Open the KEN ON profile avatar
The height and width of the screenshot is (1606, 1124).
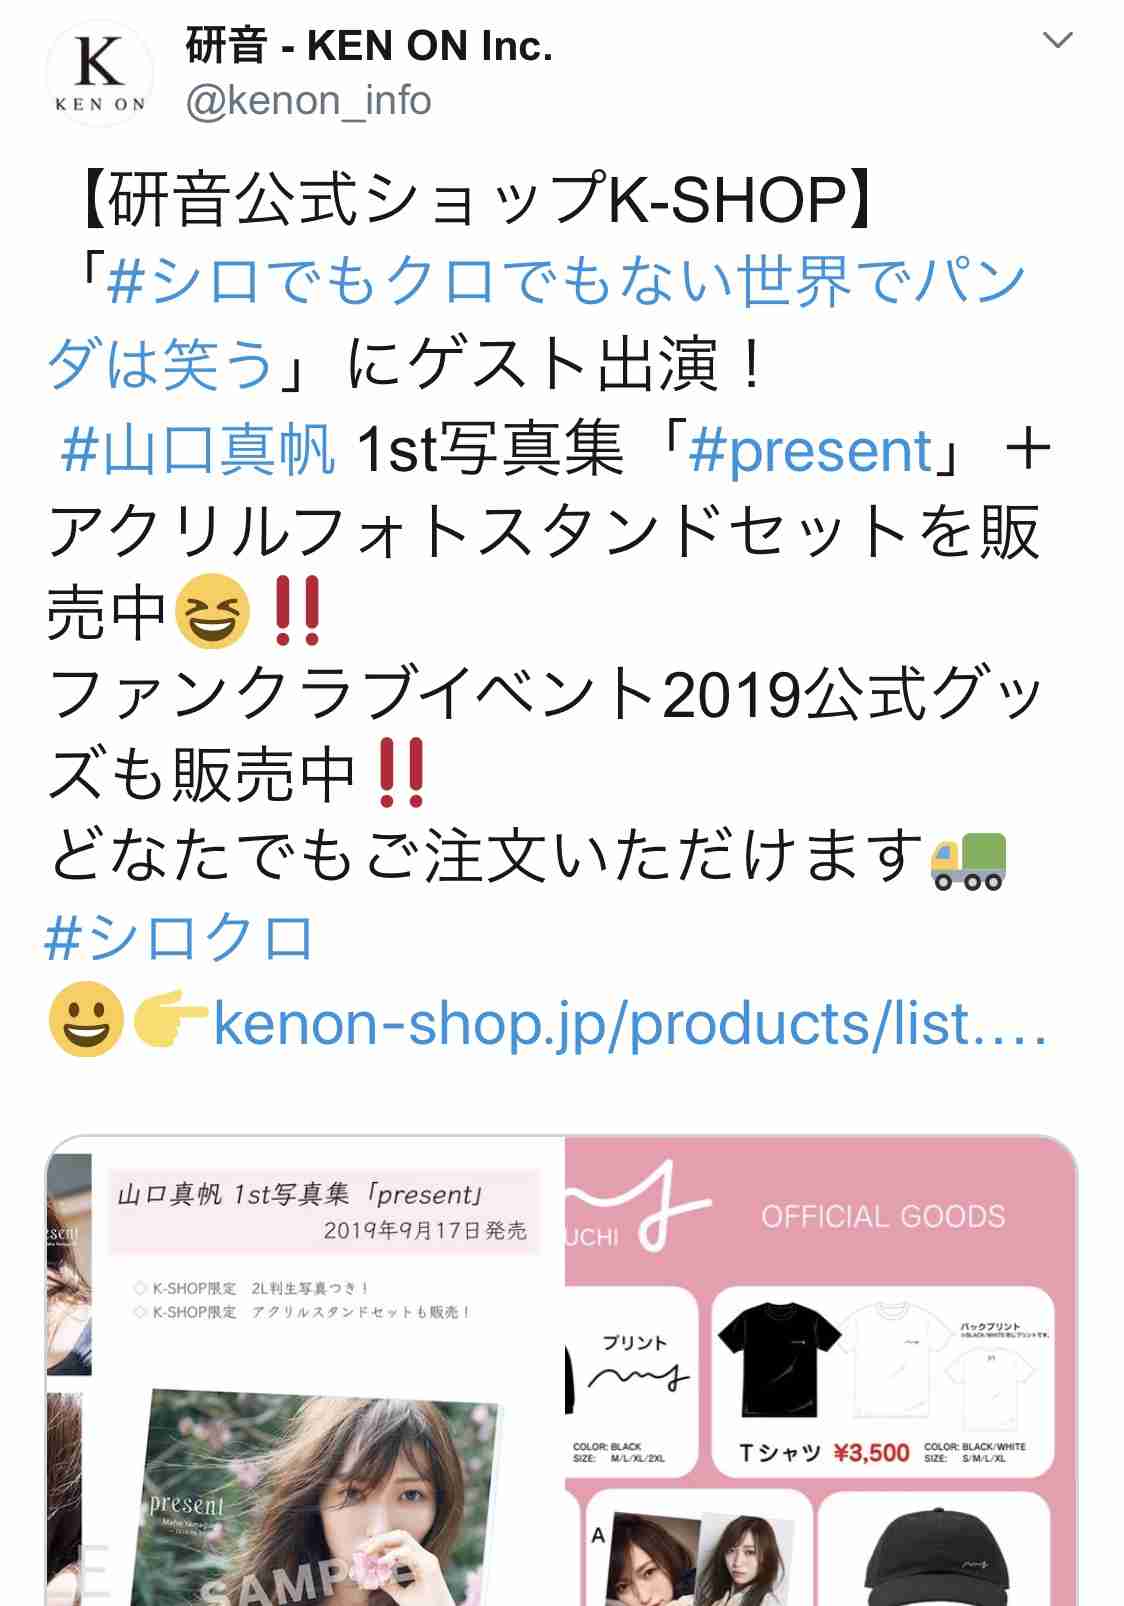(x=100, y=74)
